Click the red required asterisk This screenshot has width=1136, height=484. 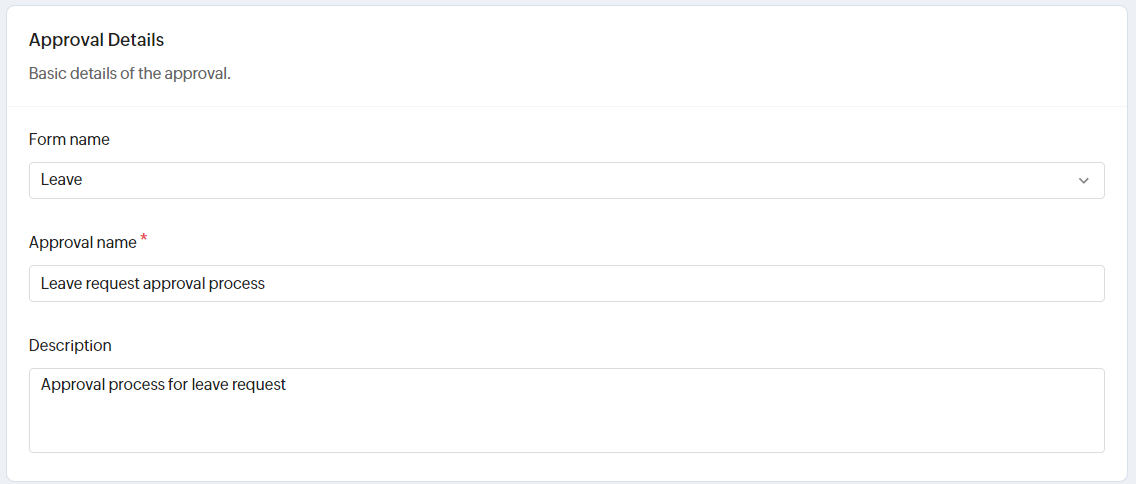pos(144,239)
